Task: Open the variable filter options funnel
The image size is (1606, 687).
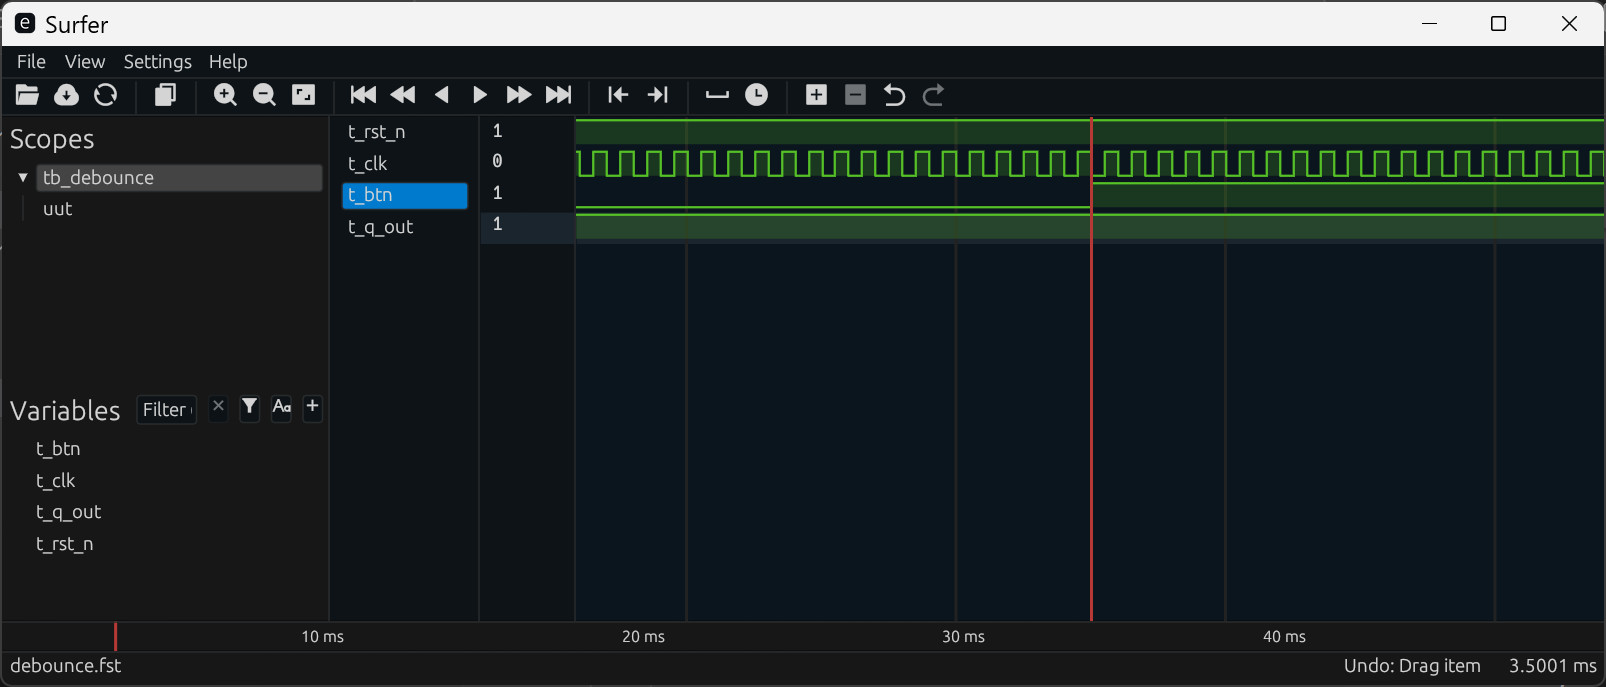Action: pyautogui.click(x=249, y=407)
